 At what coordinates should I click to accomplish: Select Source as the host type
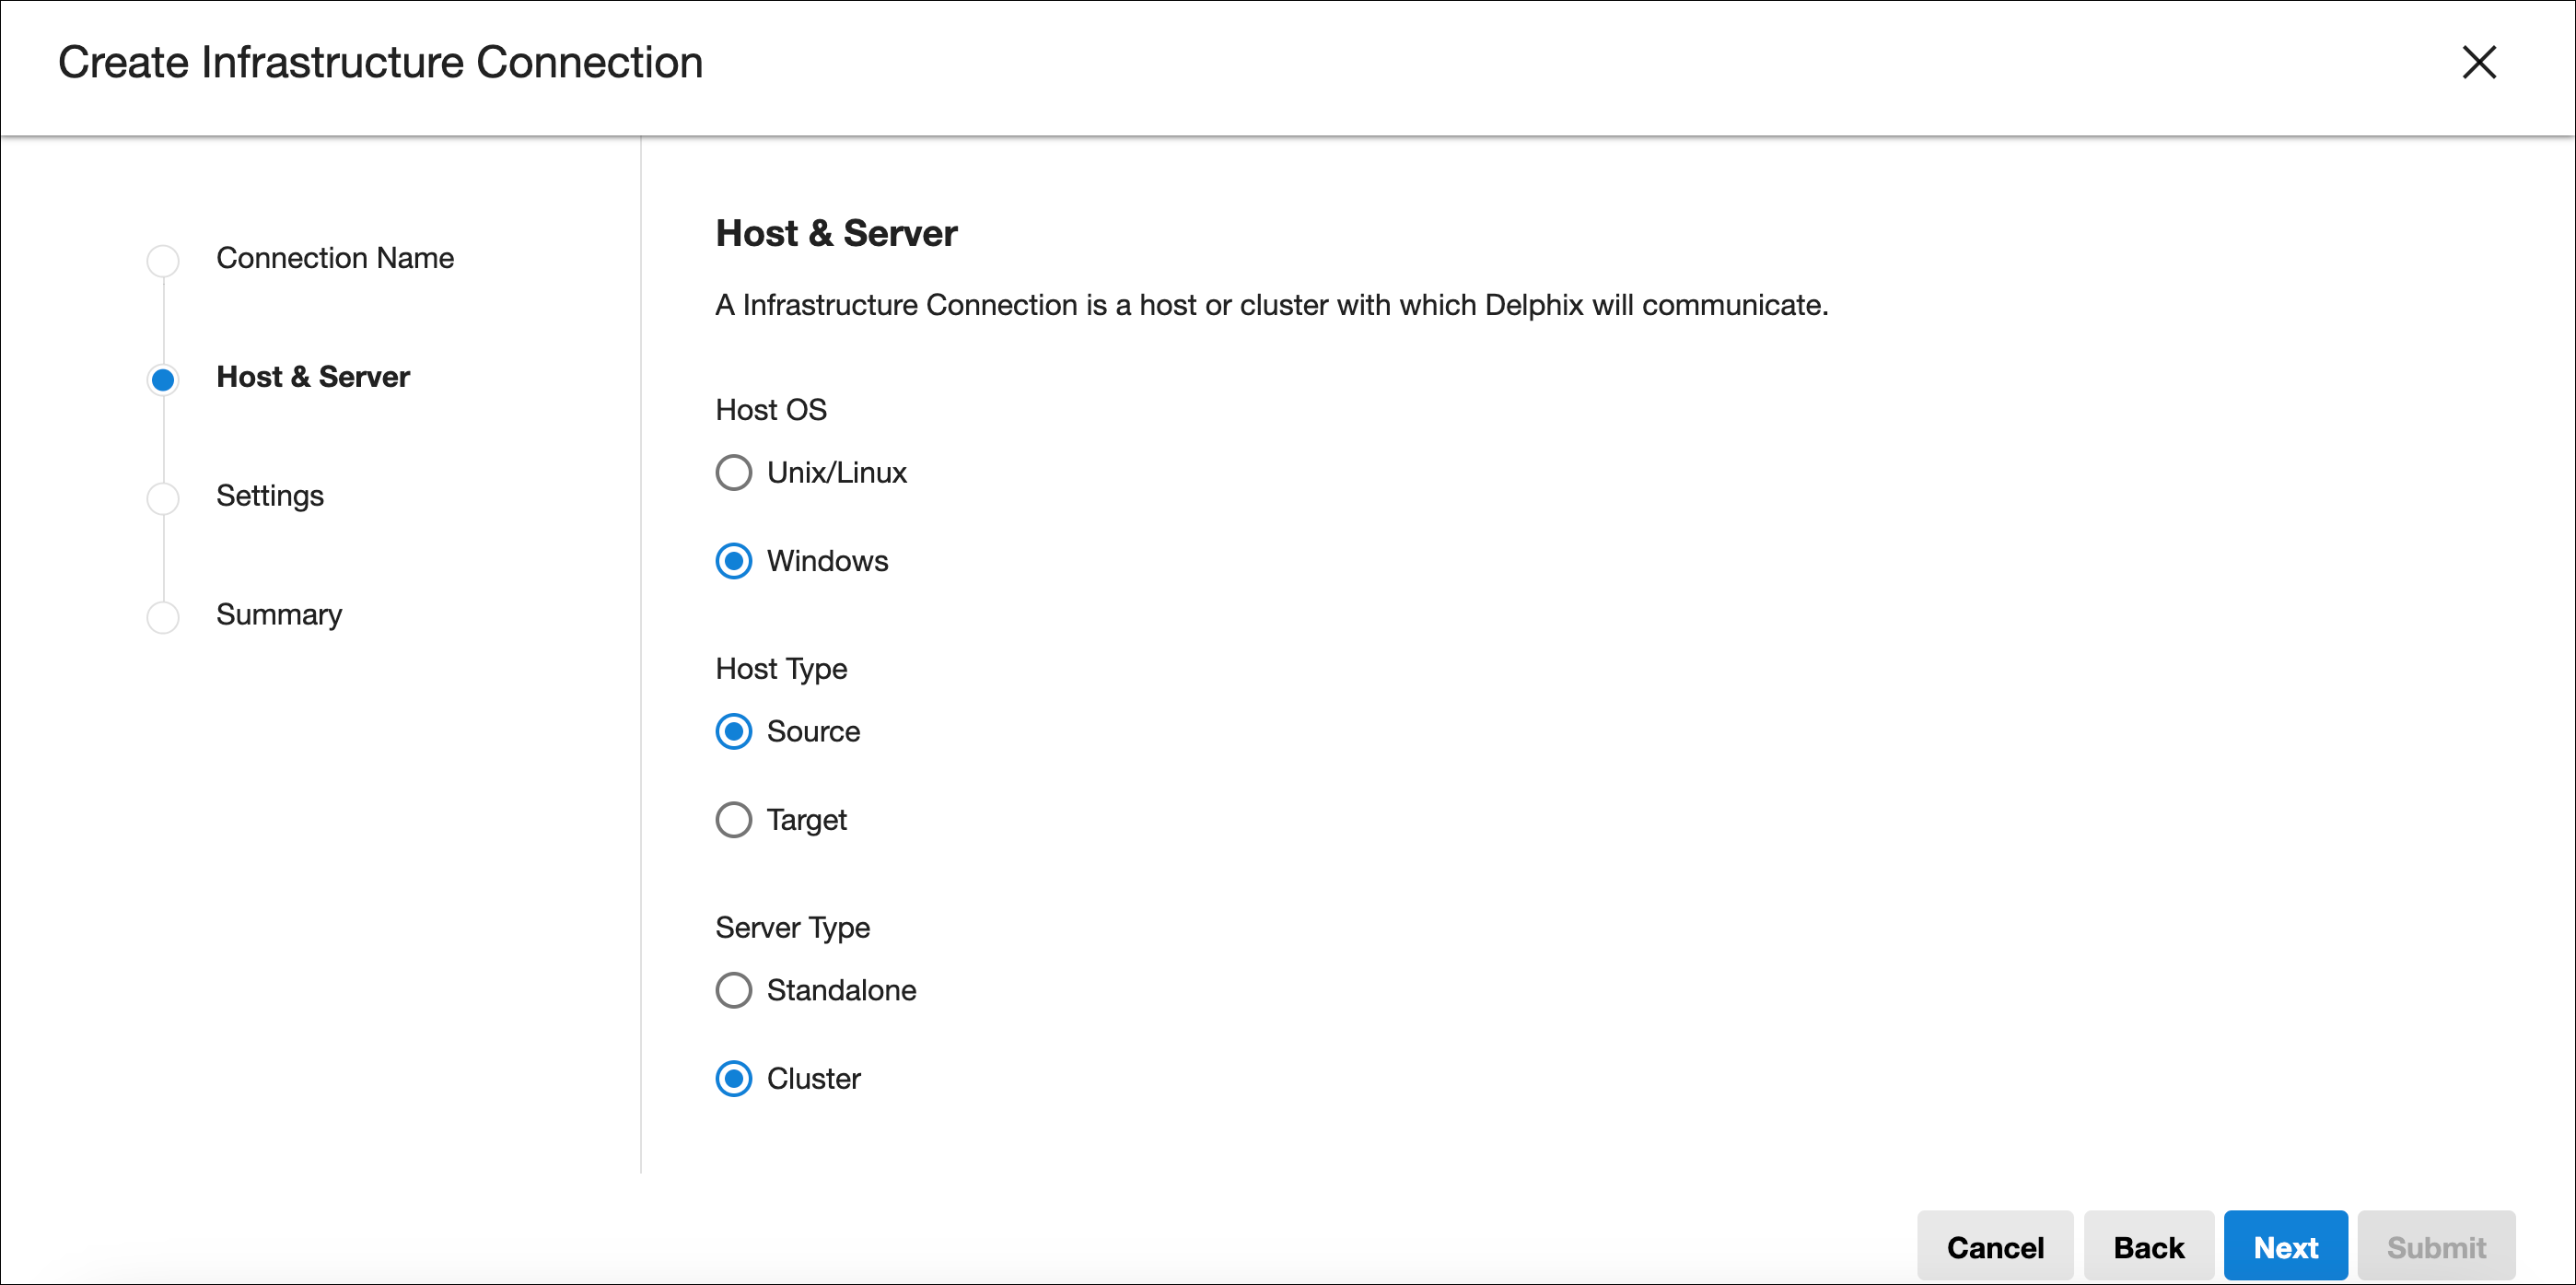733,732
